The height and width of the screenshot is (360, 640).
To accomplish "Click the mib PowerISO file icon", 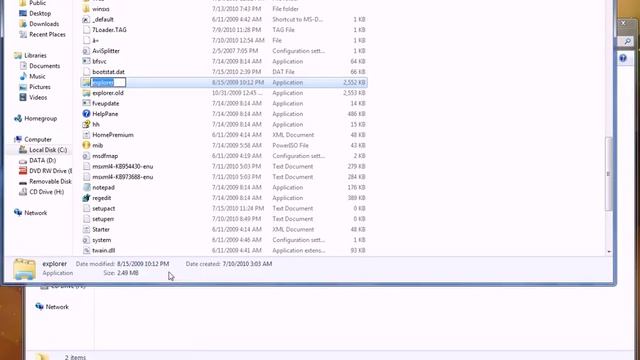I will [x=86, y=146].
